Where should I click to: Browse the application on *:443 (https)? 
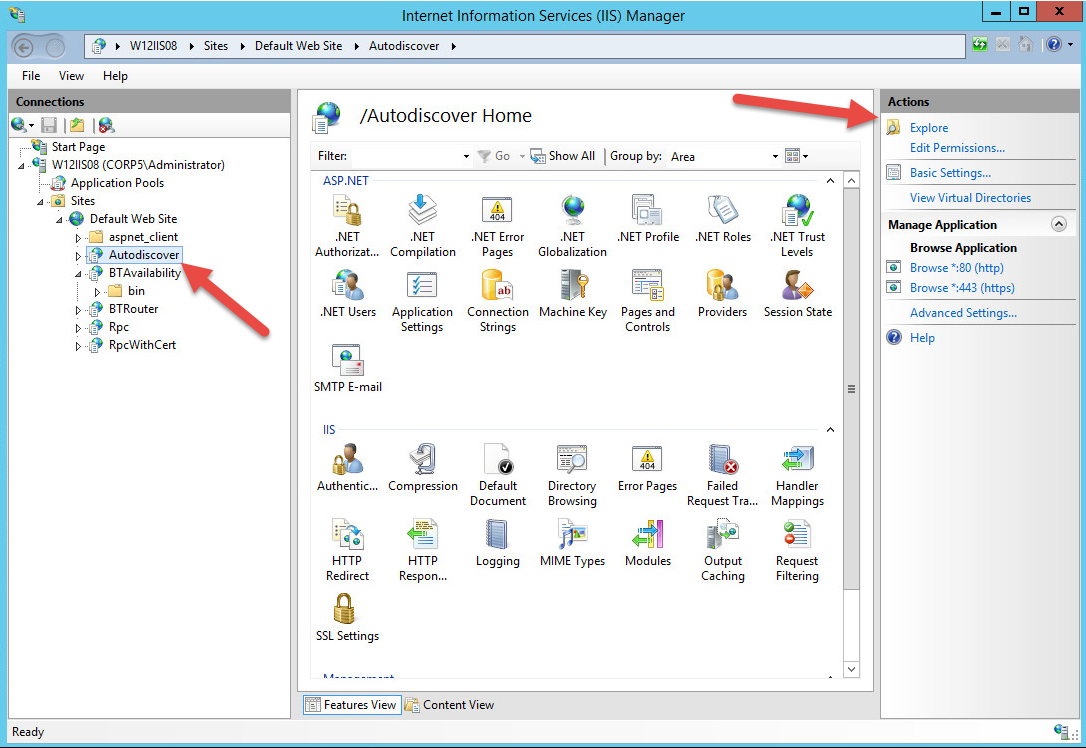pyautogui.click(x=962, y=287)
